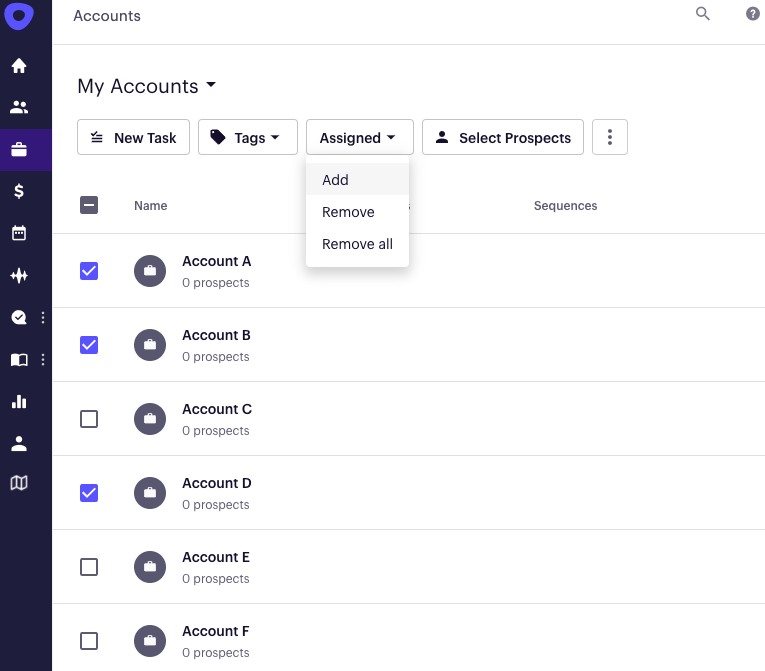Viewport: 765px width, 671px height.
Task: Open the bar chart reports icon
Action: pos(19,402)
